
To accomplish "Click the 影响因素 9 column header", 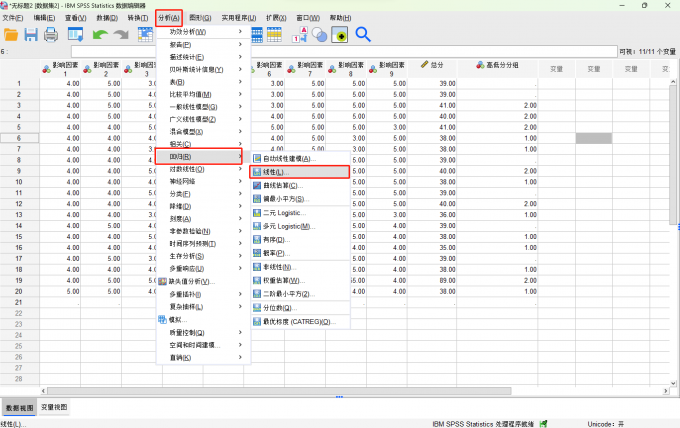I will (387, 69).
